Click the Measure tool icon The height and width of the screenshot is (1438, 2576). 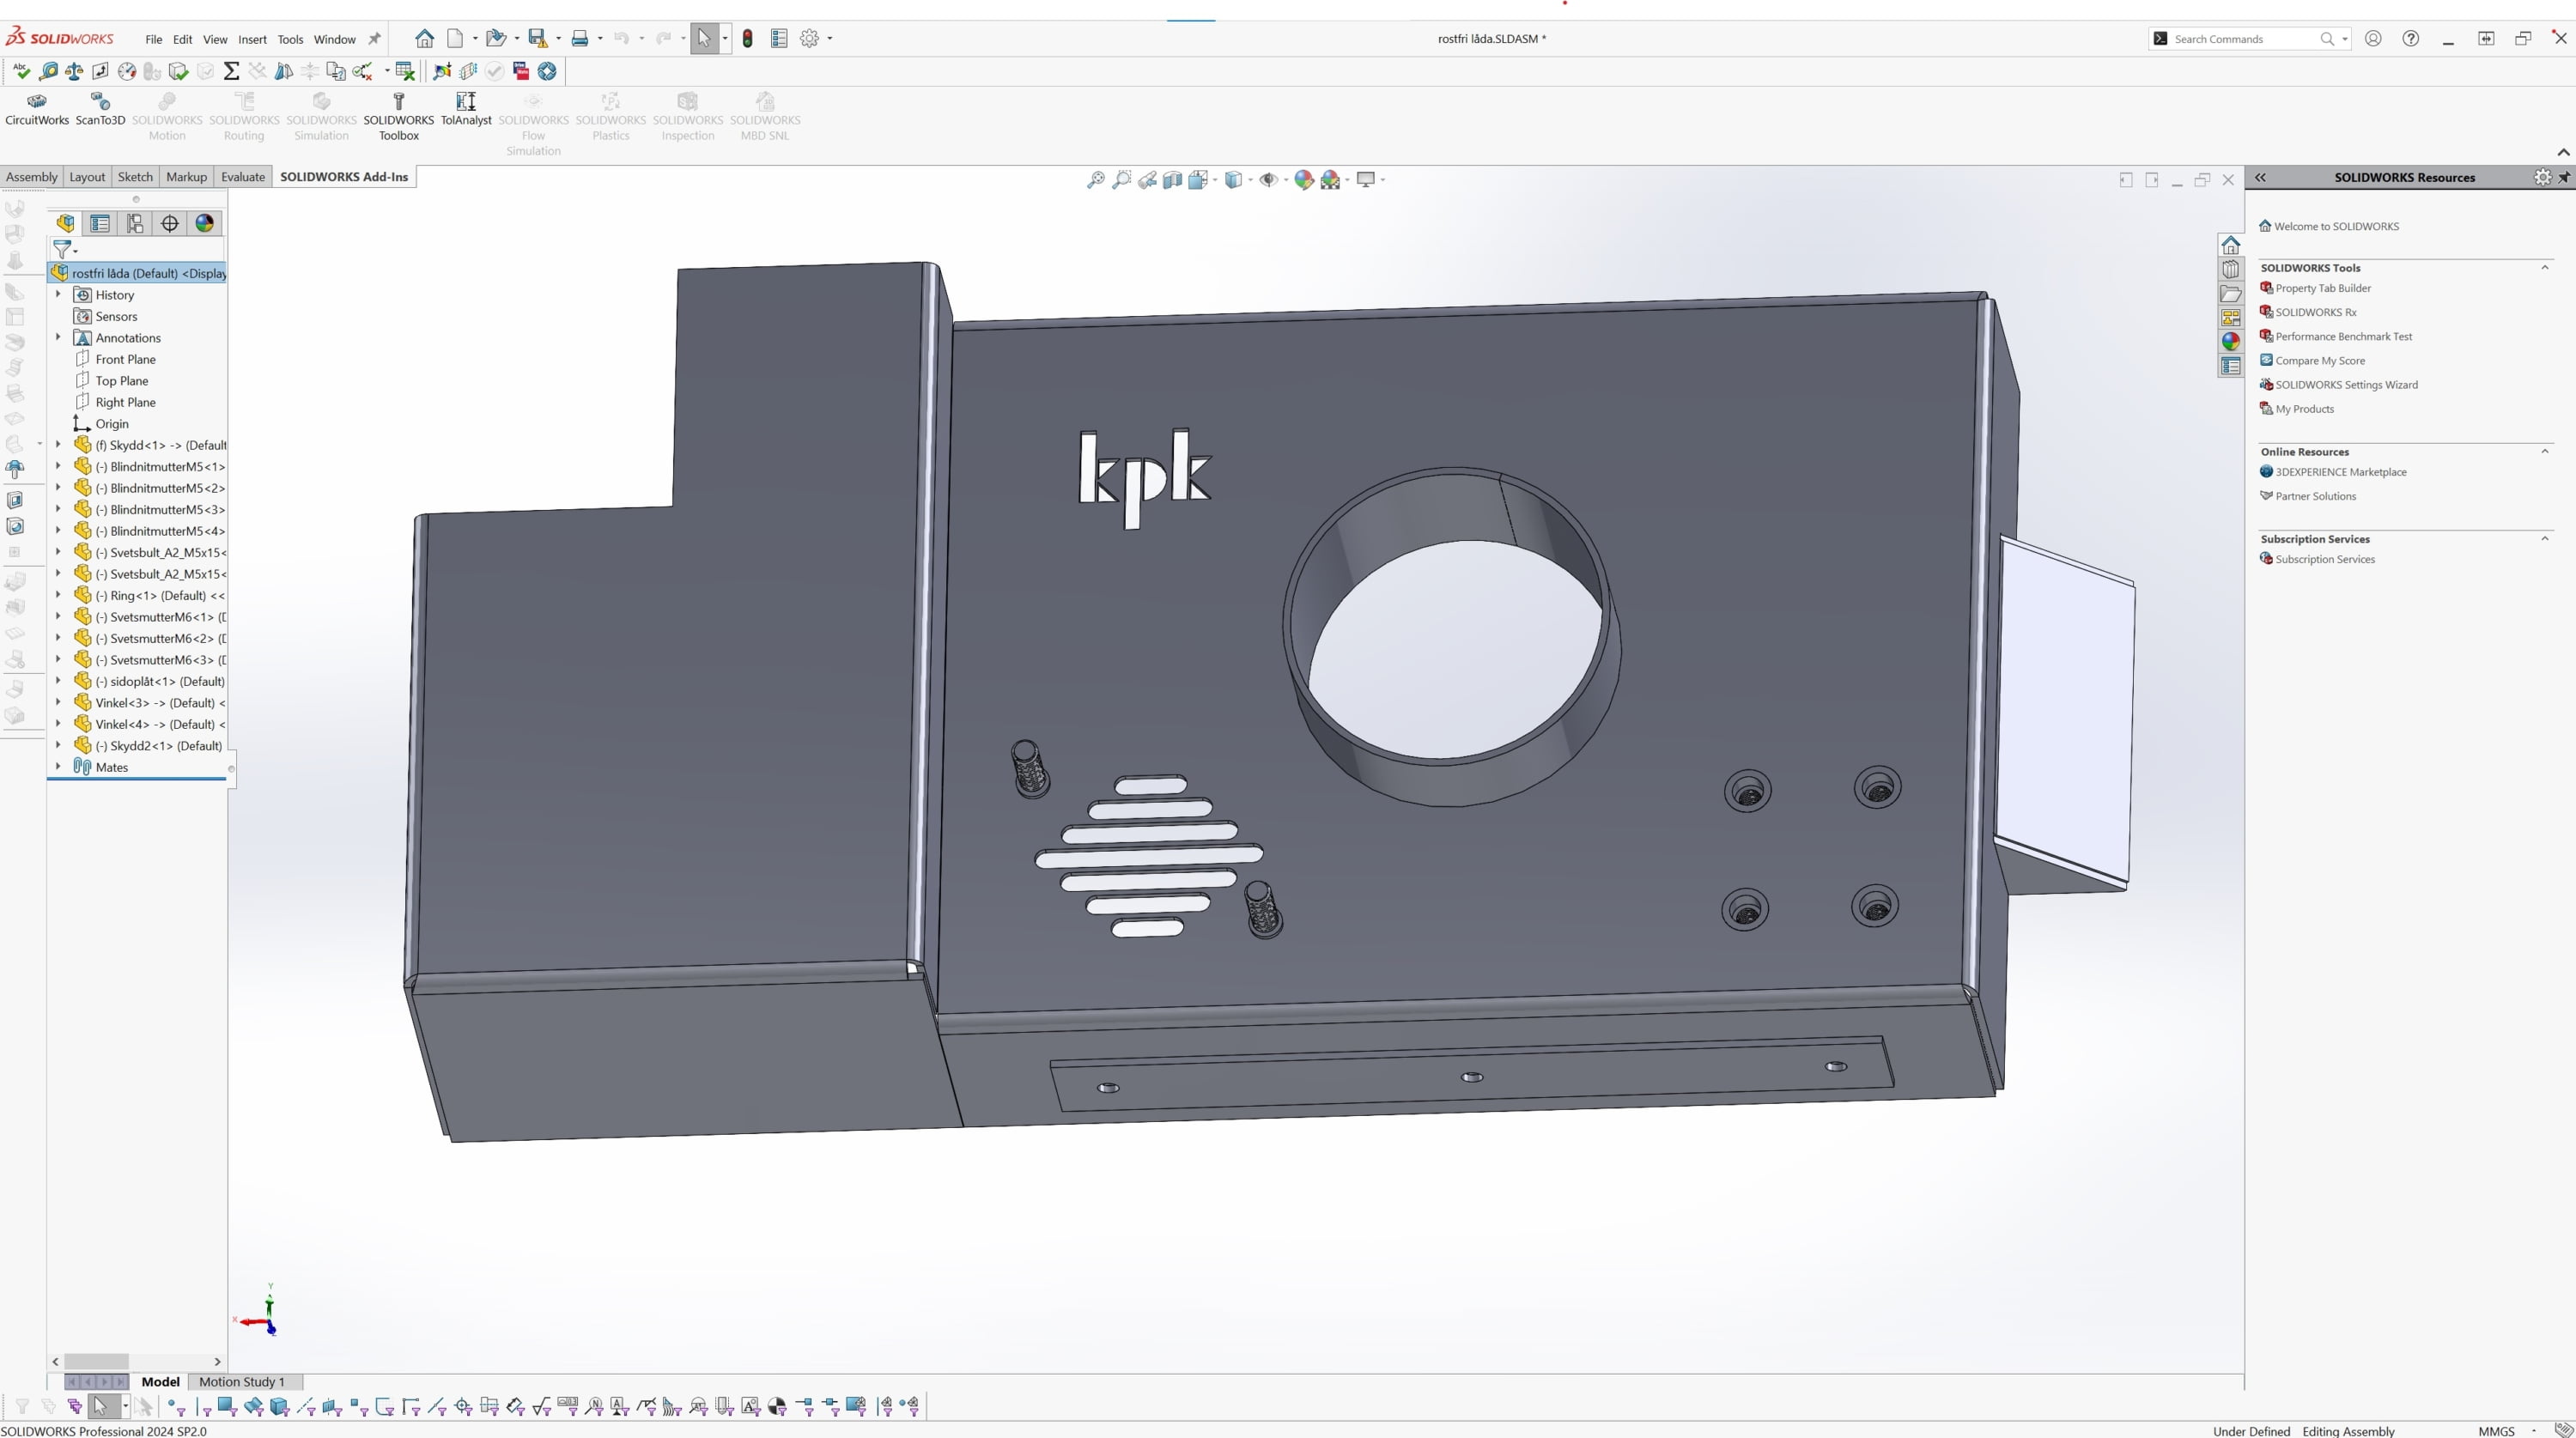48,71
